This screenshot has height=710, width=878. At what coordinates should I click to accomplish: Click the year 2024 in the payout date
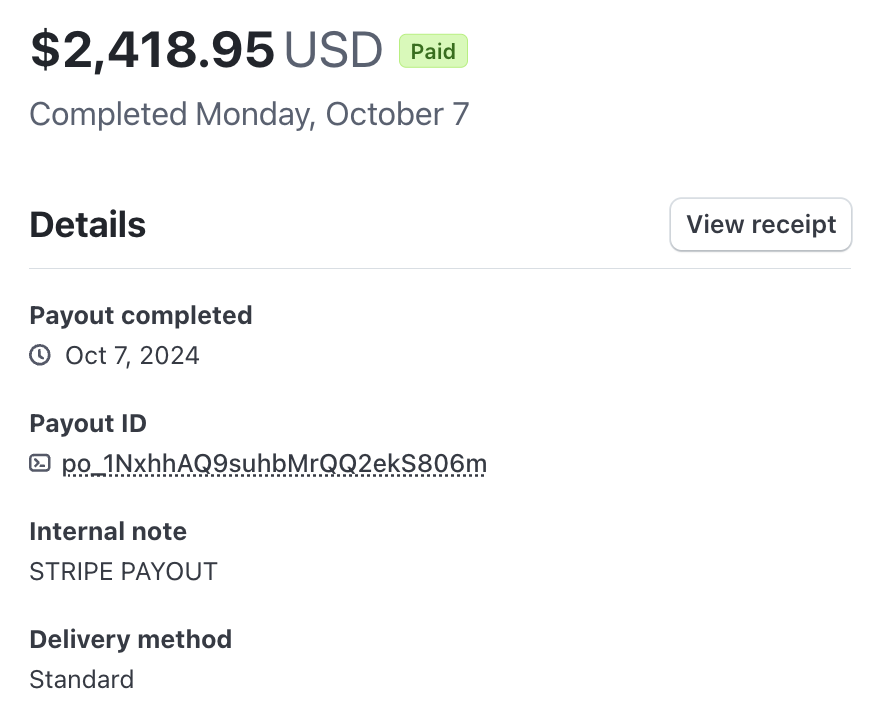(169, 356)
